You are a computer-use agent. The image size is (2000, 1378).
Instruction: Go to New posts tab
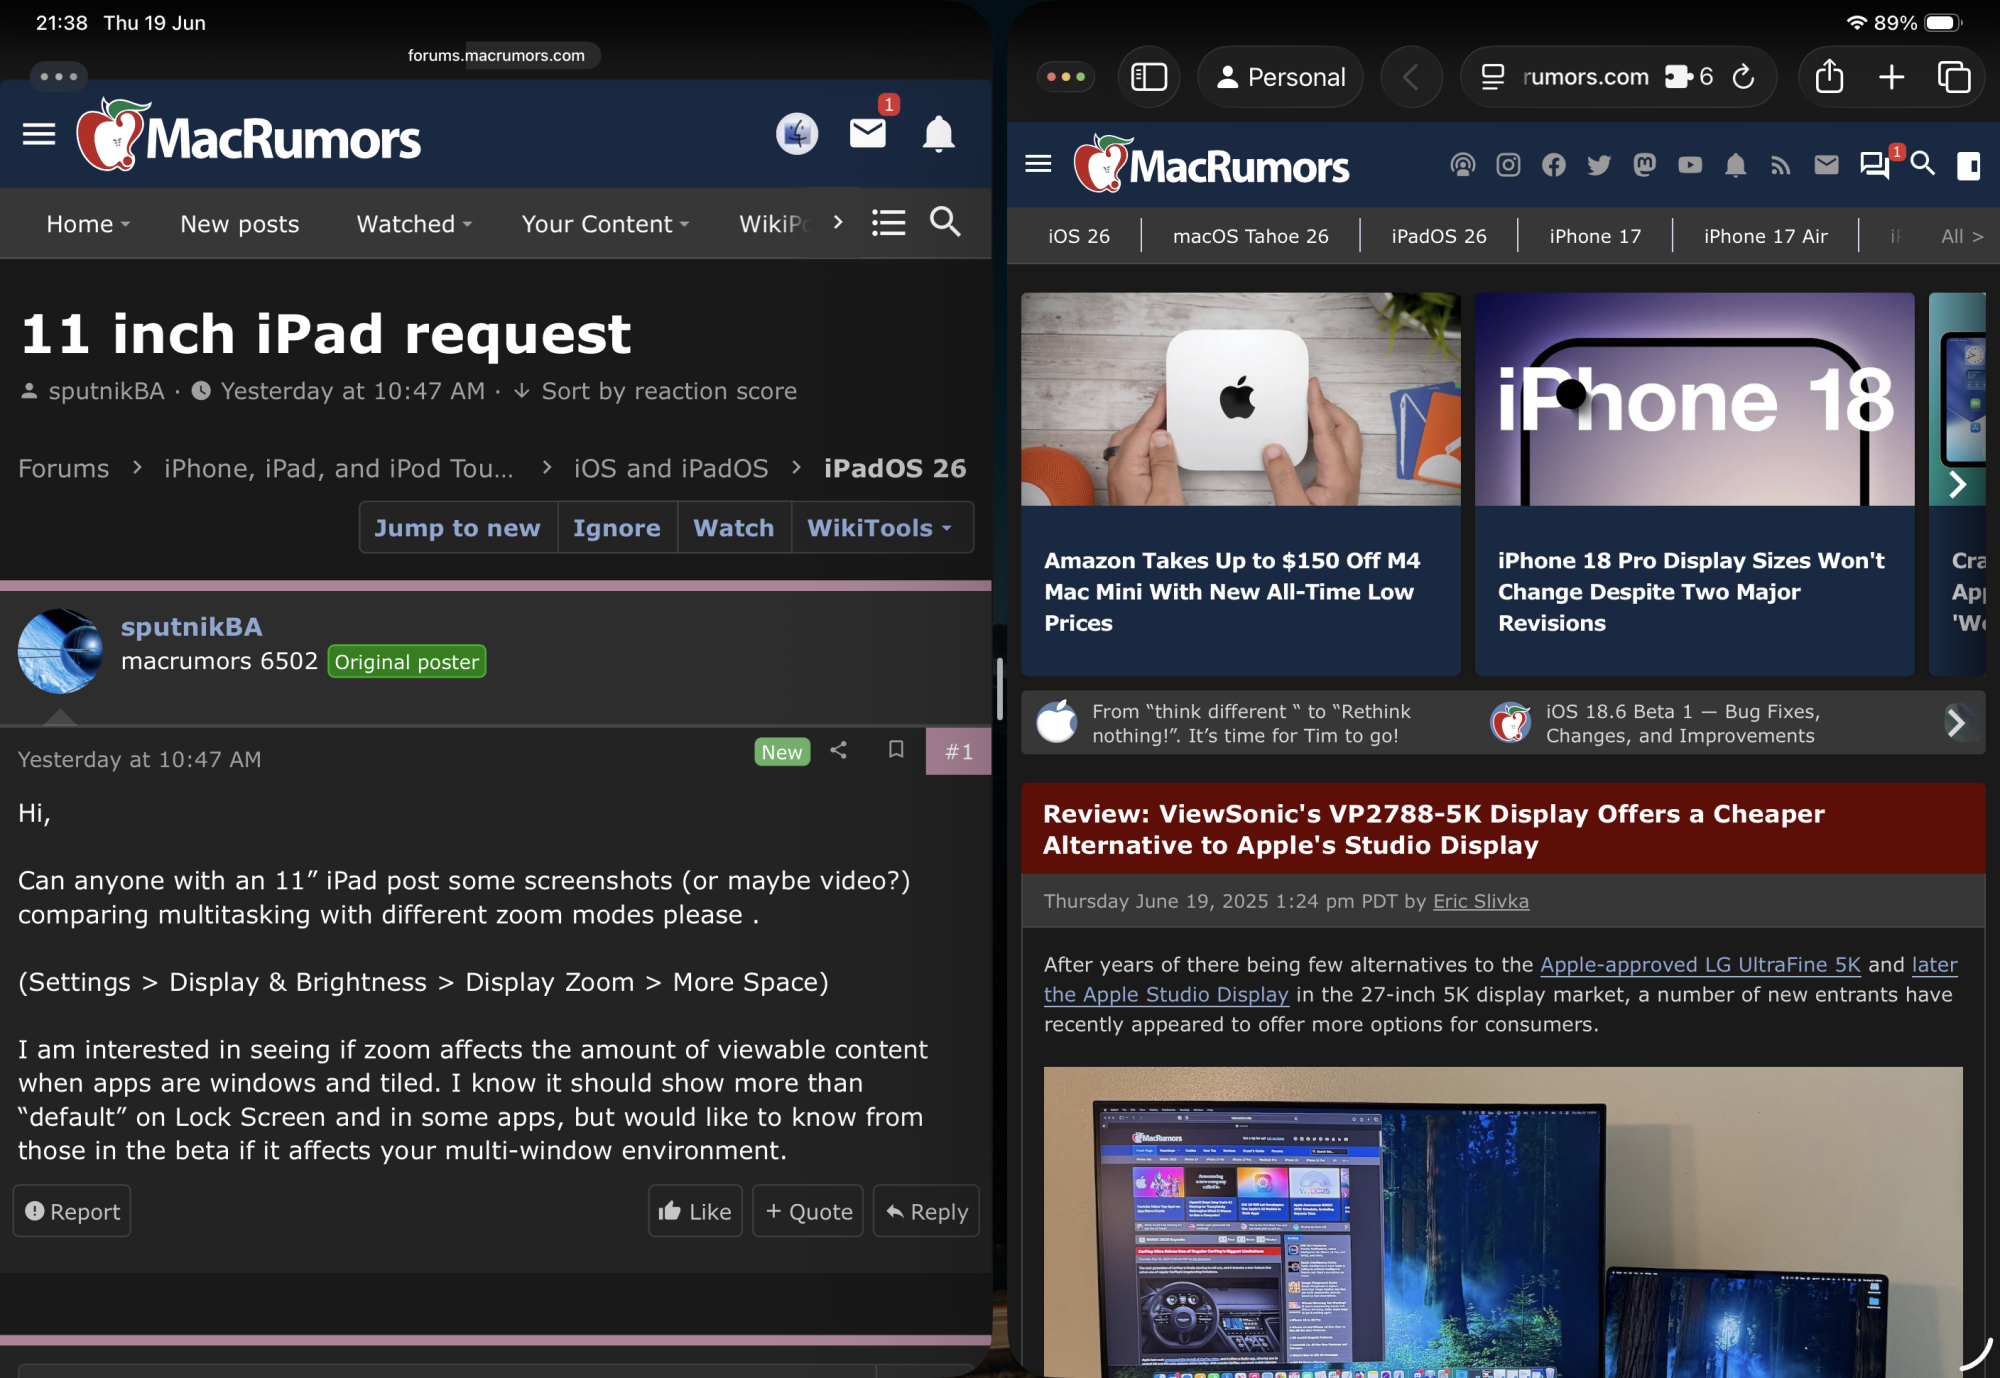coord(240,224)
